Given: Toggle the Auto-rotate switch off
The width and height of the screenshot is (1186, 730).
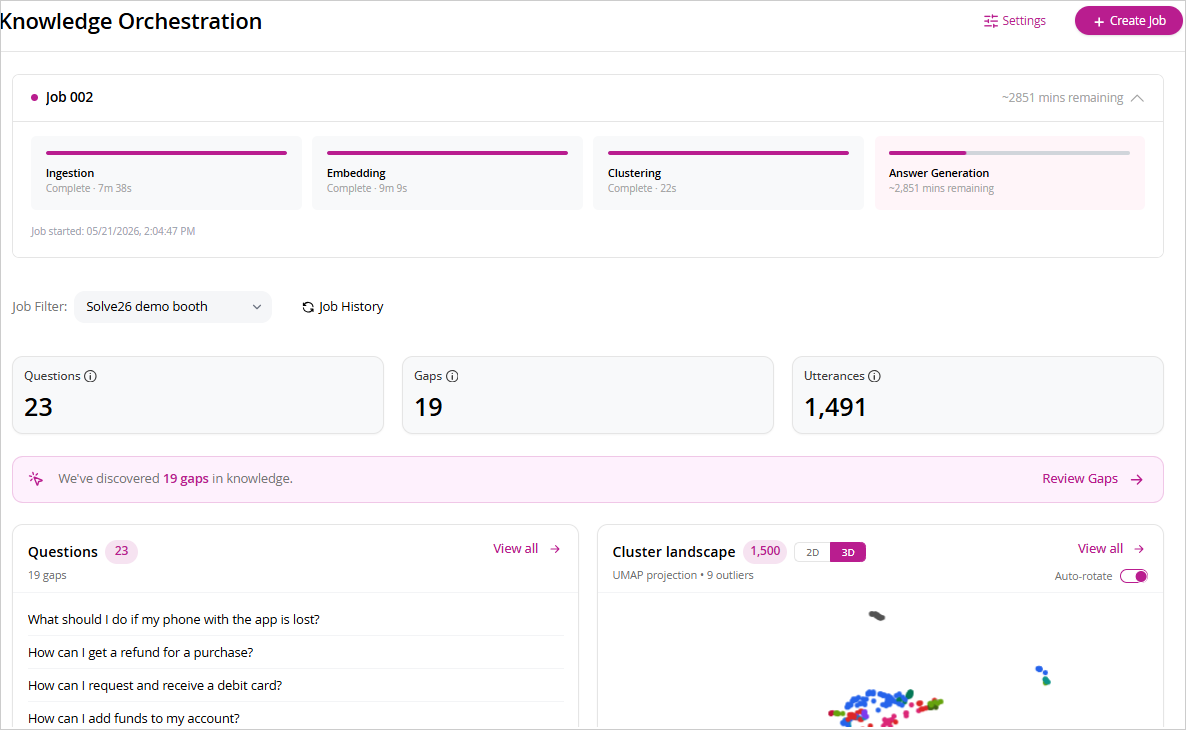Looking at the screenshot, I should (x=1134, y=576).
